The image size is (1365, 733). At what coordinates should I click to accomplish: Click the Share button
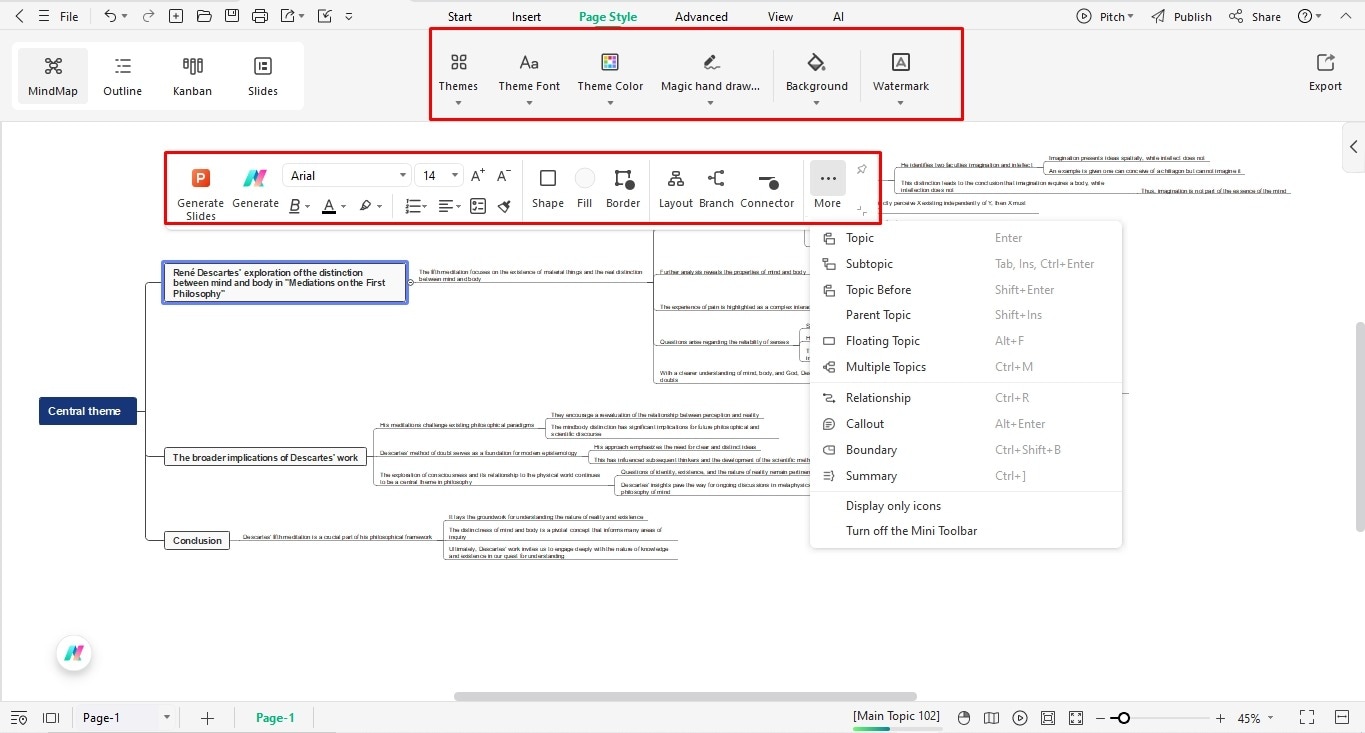click(x=1255, y=16)
